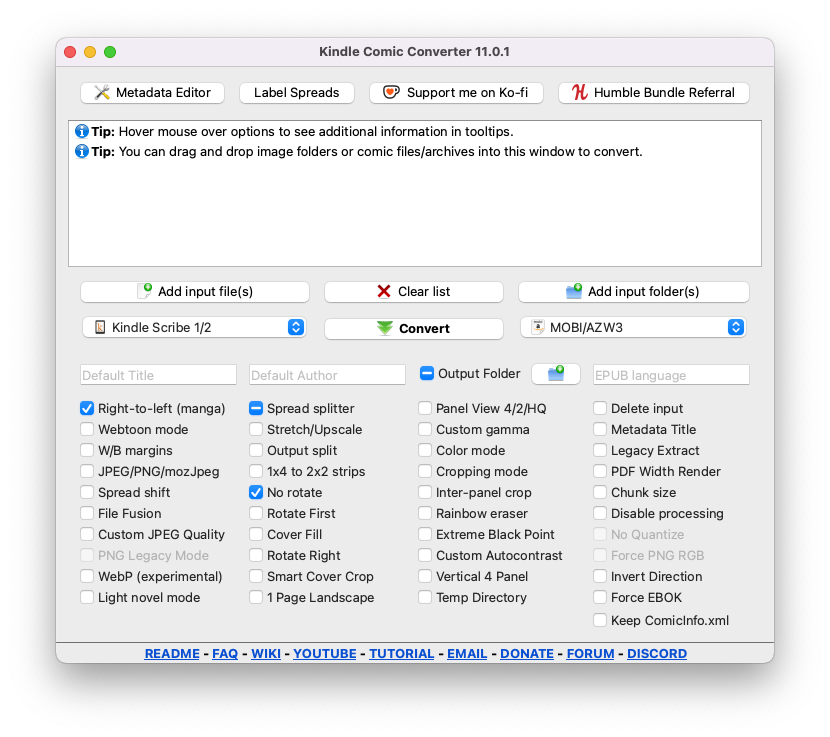Open the FAQ link
Image resolution: width=830 pixels, height=737 pixels.
click(x=225, y=654)
